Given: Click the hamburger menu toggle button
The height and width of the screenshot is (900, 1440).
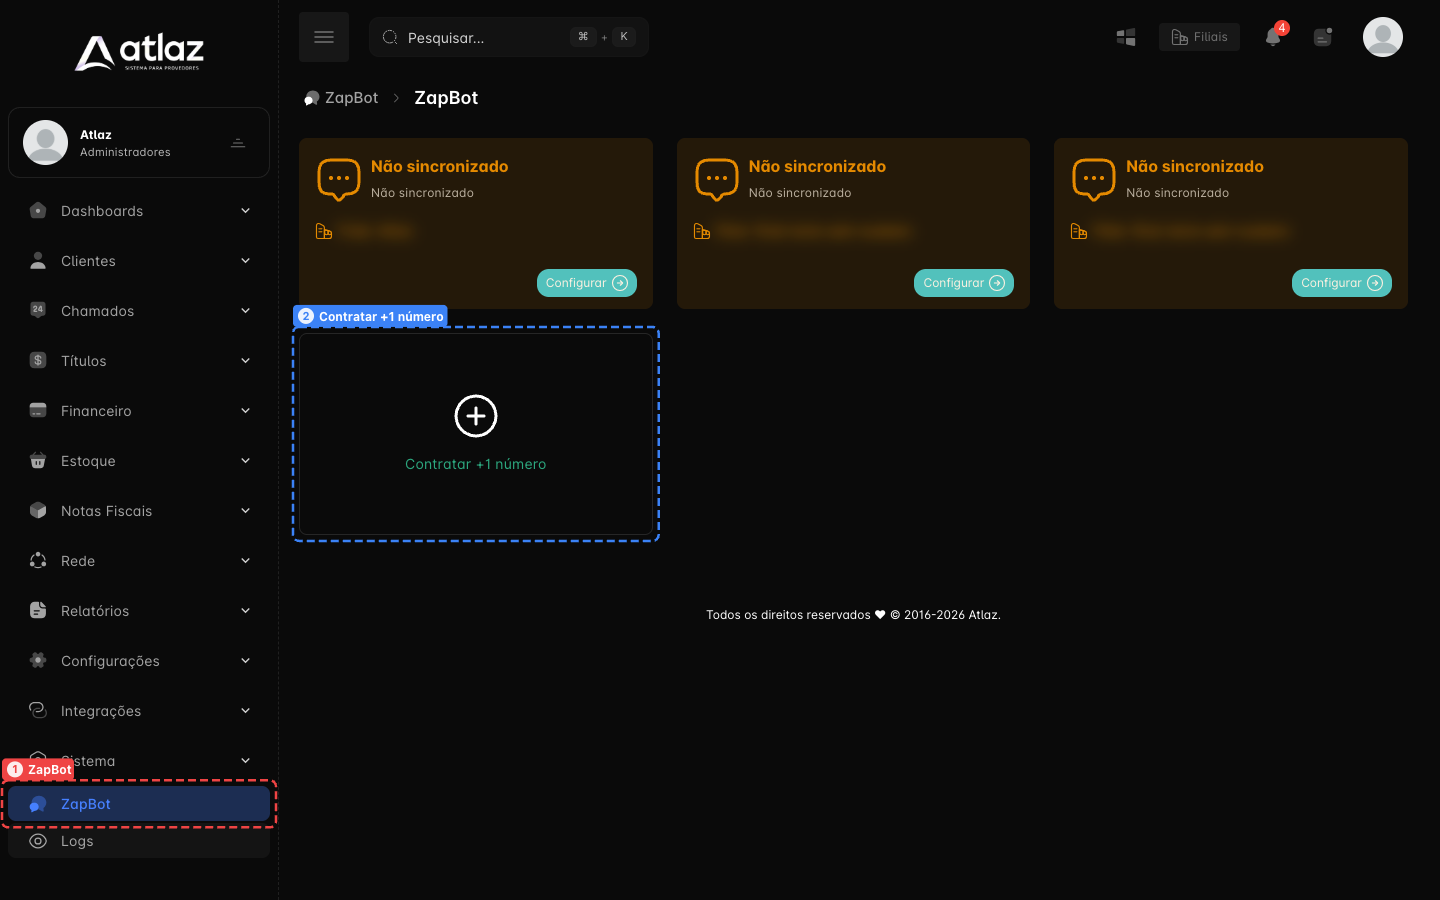Looking at the screenshot, I should tap(324, 37).
